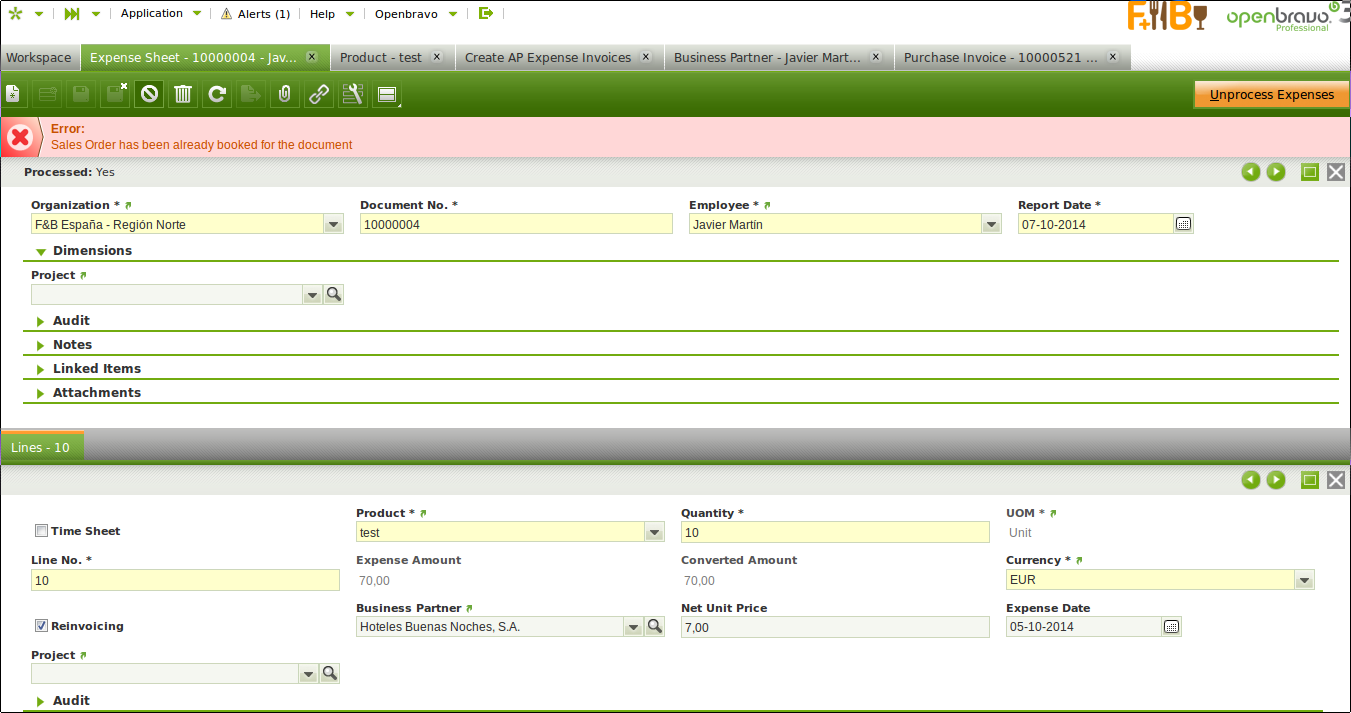This screenshot has width=1351, height=713.
Task: Click the Line No. input field
Action: pos(185,579)
